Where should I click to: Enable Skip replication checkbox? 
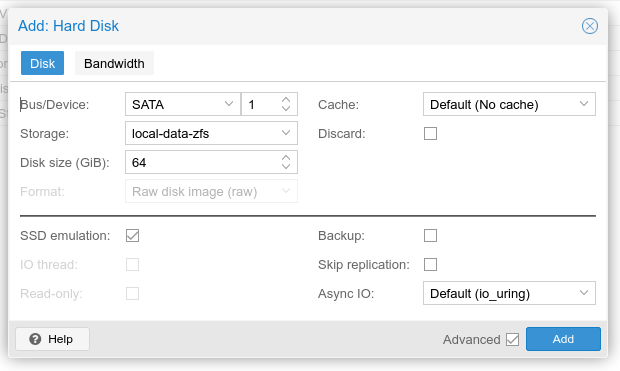(430, 264)
